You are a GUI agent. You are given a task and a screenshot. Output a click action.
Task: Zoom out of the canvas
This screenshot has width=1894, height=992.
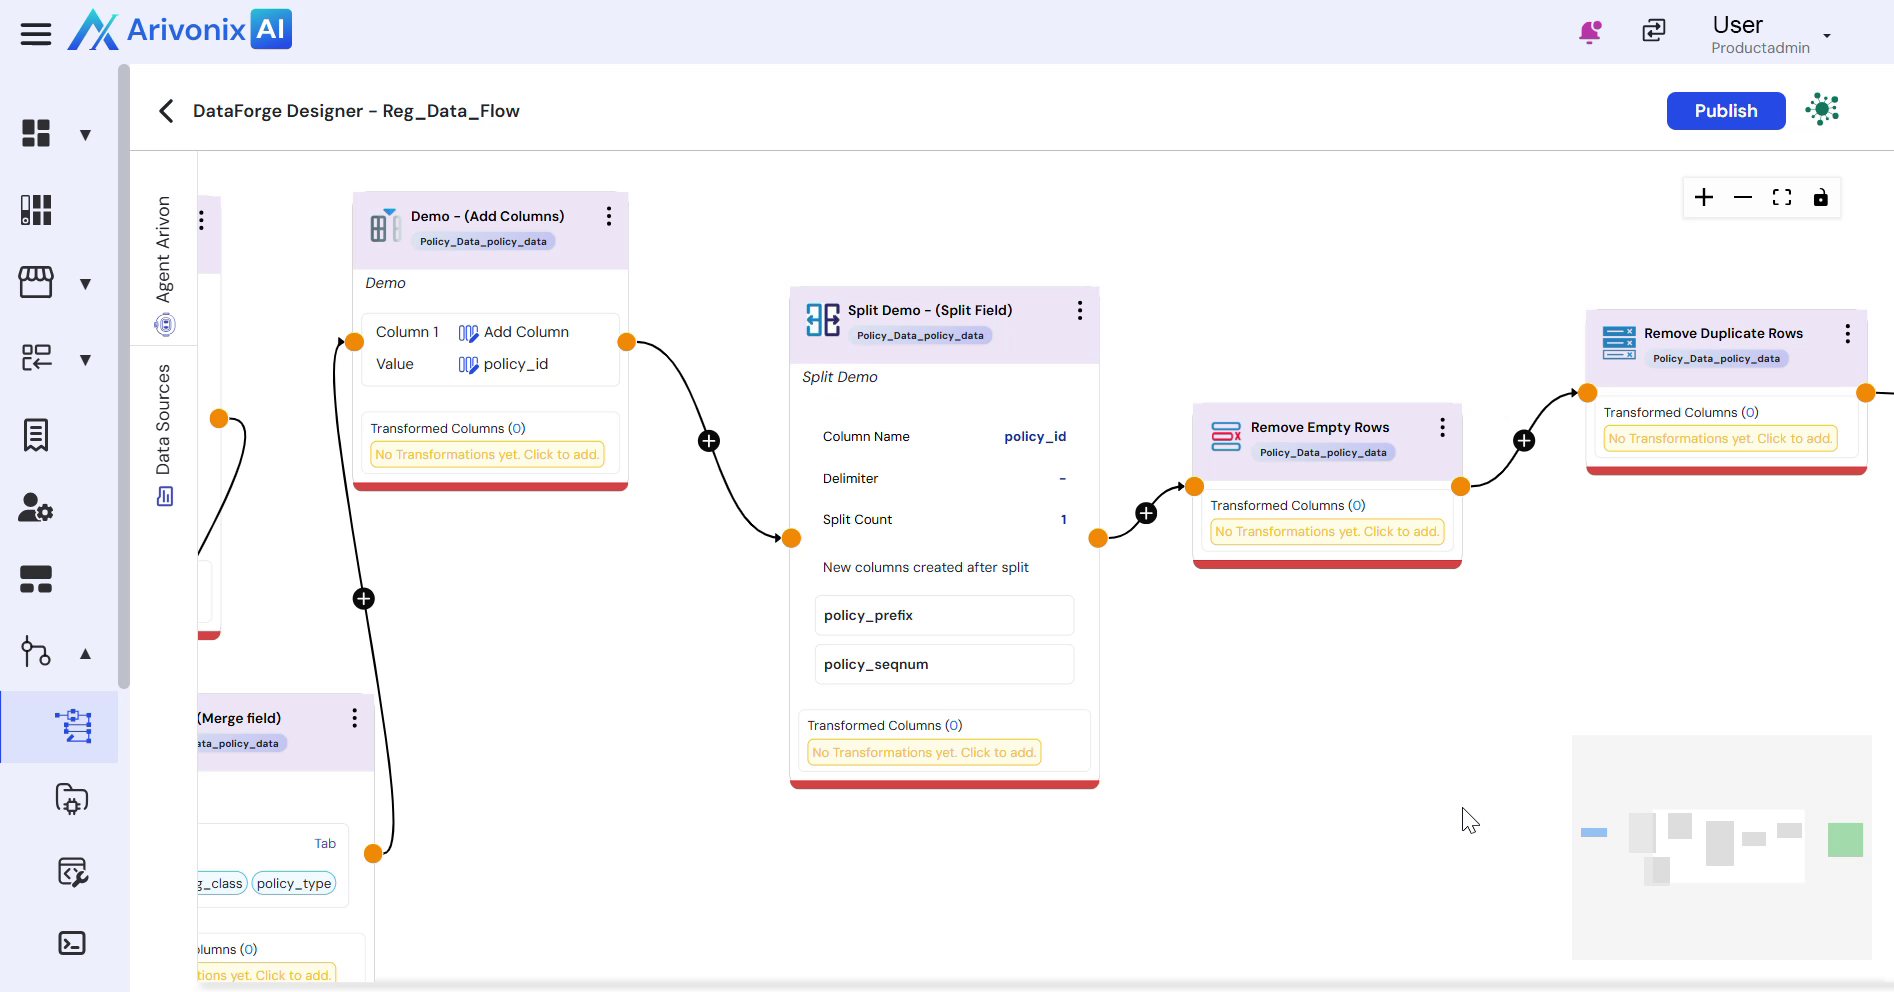click(1743, 198)
